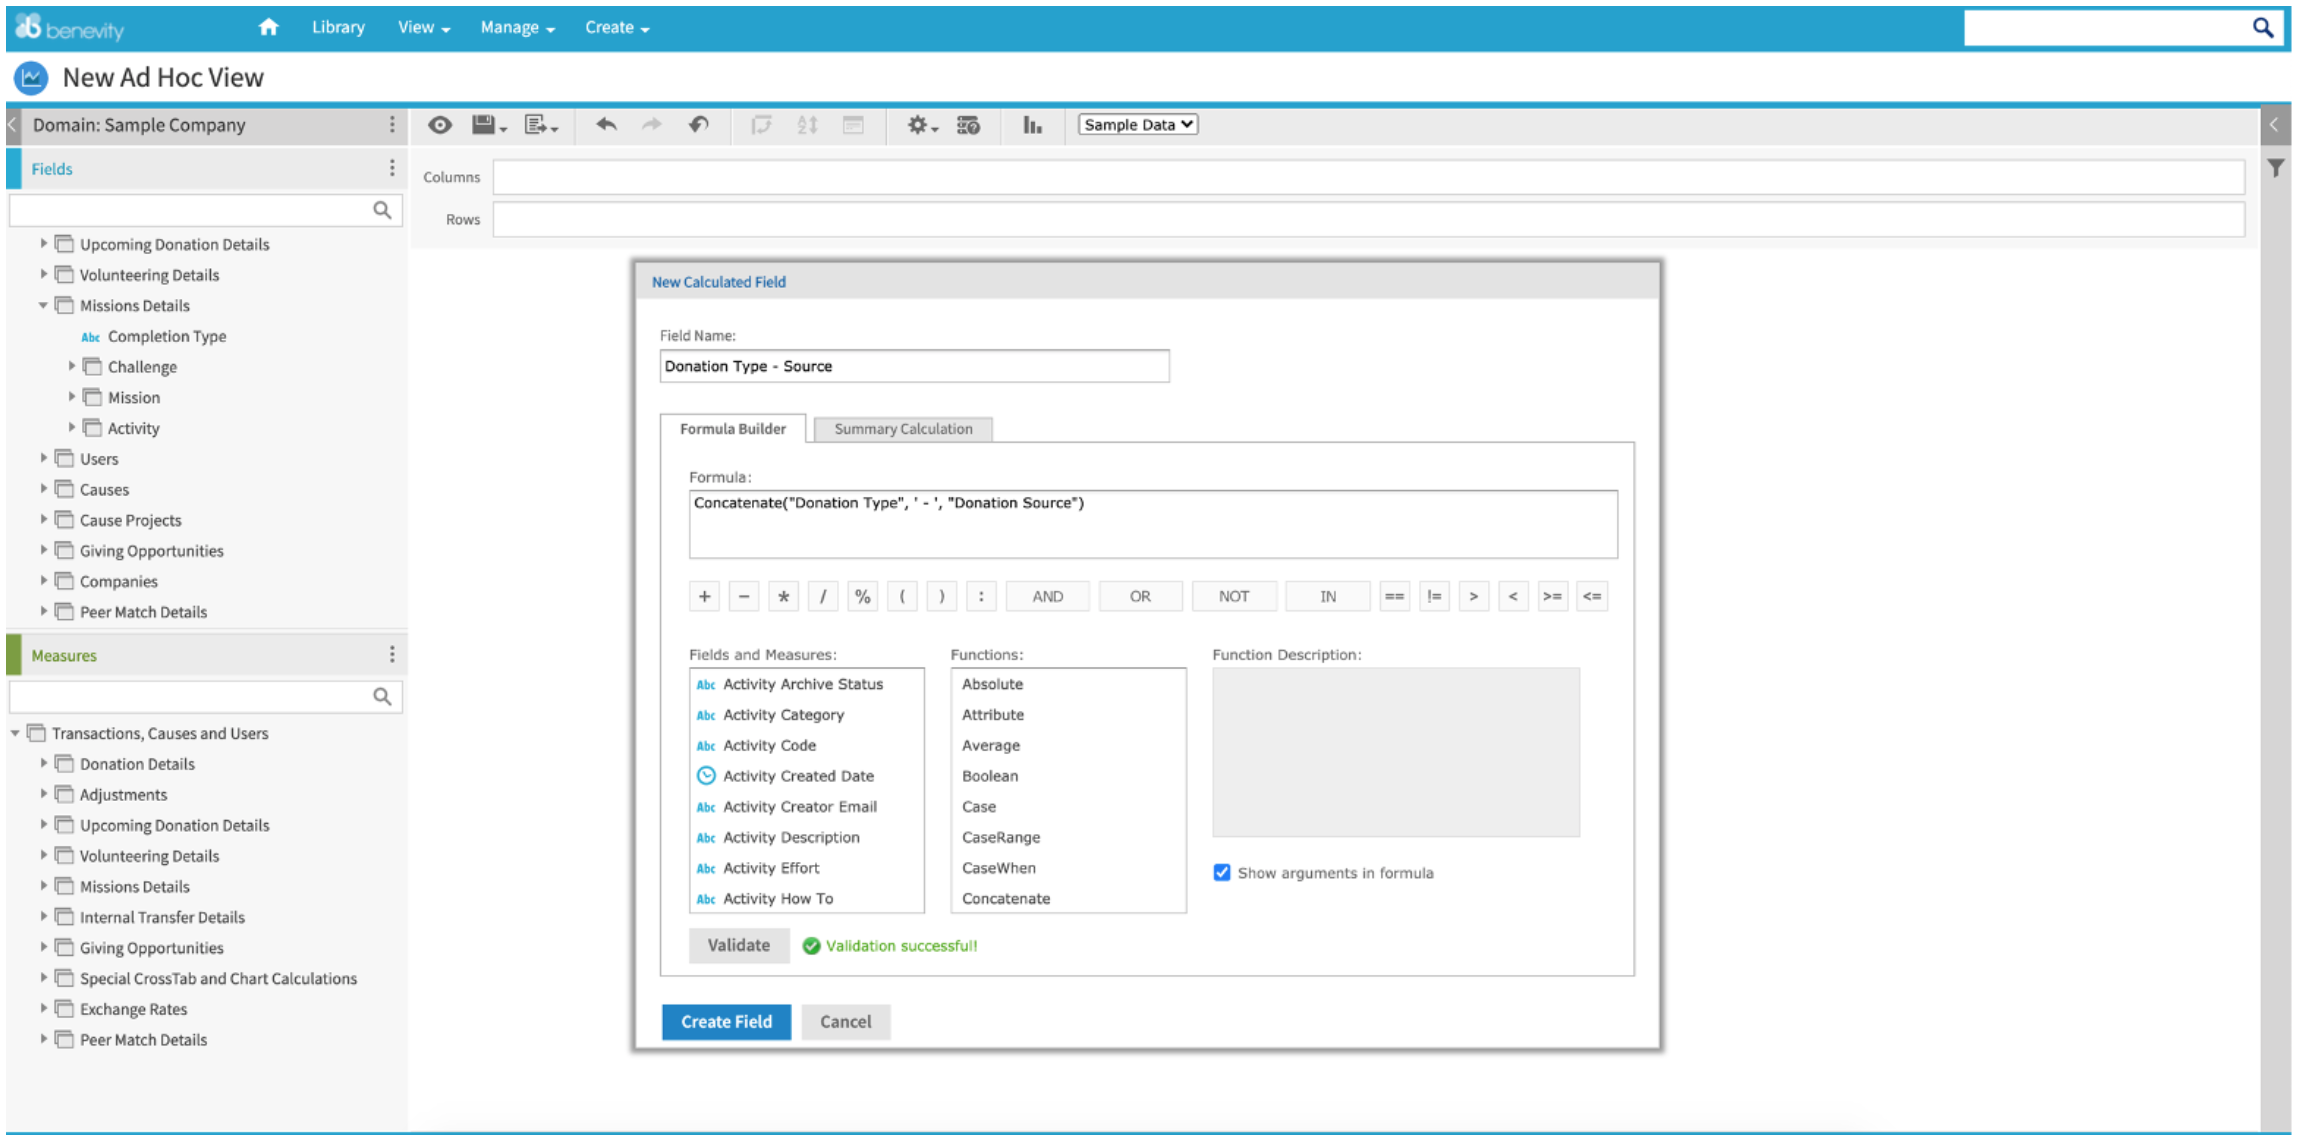Insert the multiply operator
Screen dimensions: 2298x1142
pos(783,596)
